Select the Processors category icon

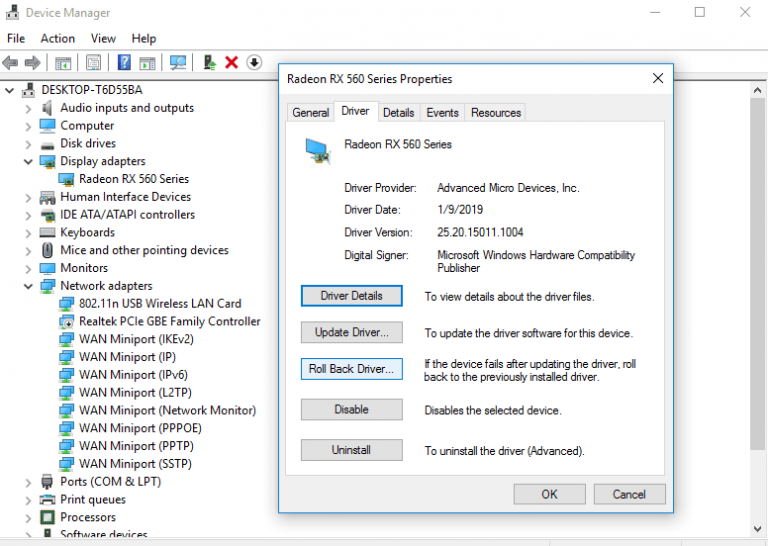[47, 517]
